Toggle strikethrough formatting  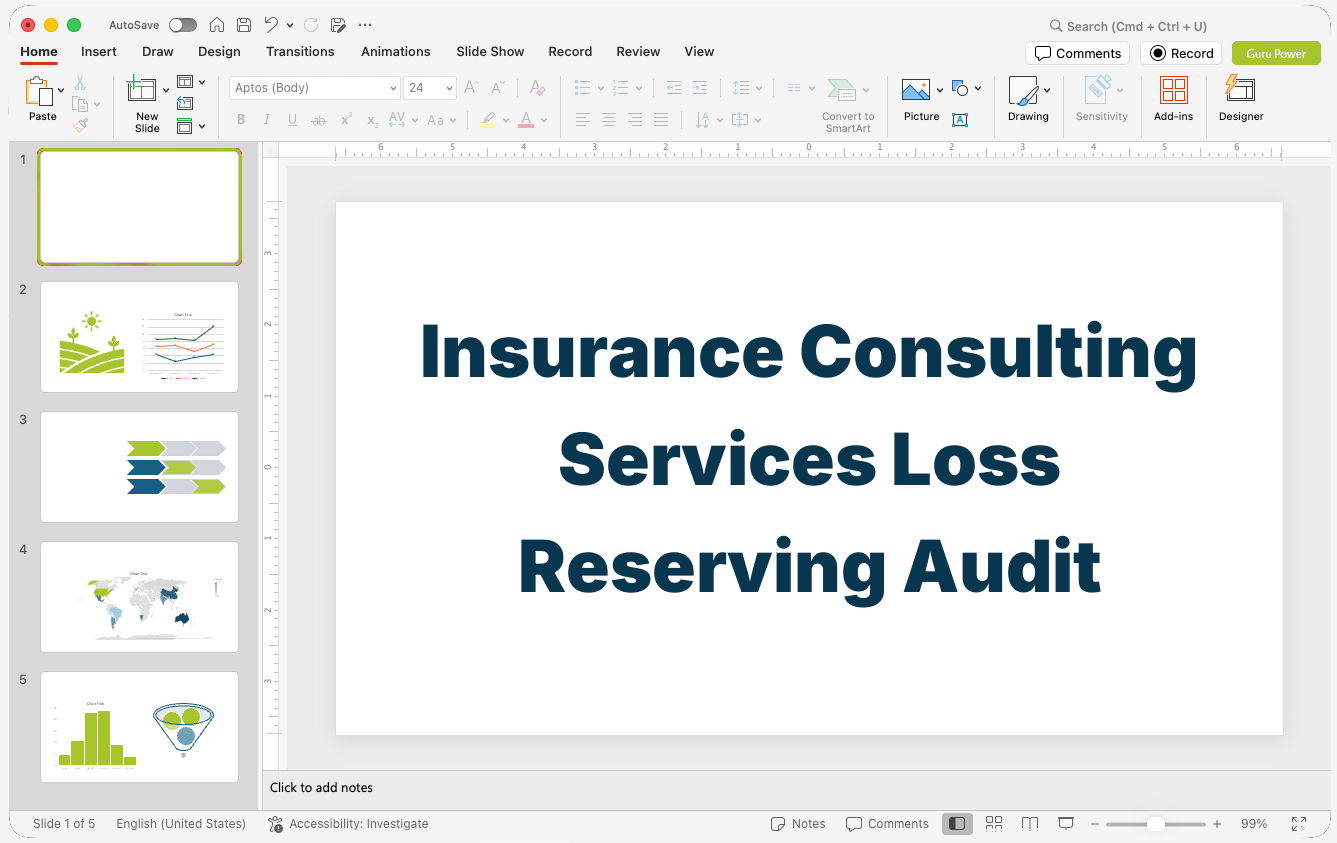[319, 120]
